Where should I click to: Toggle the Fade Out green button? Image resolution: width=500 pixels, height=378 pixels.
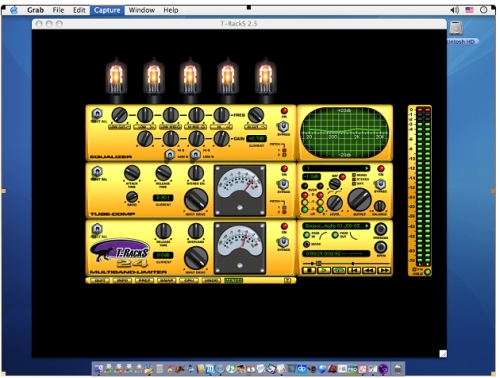tap(335, 235)
